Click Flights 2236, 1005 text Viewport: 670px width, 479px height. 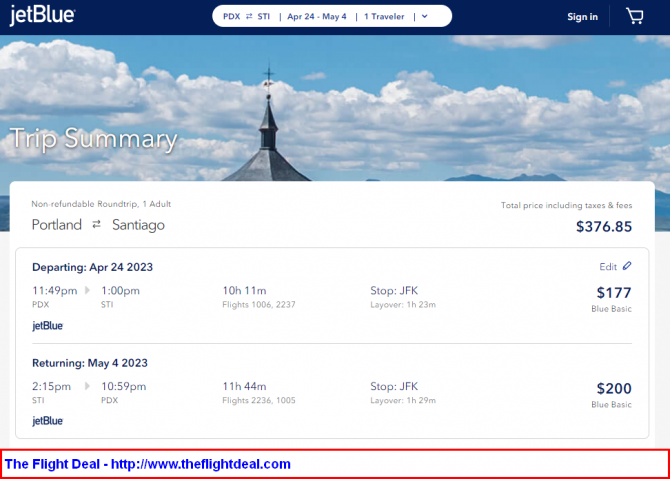[259, 400]
